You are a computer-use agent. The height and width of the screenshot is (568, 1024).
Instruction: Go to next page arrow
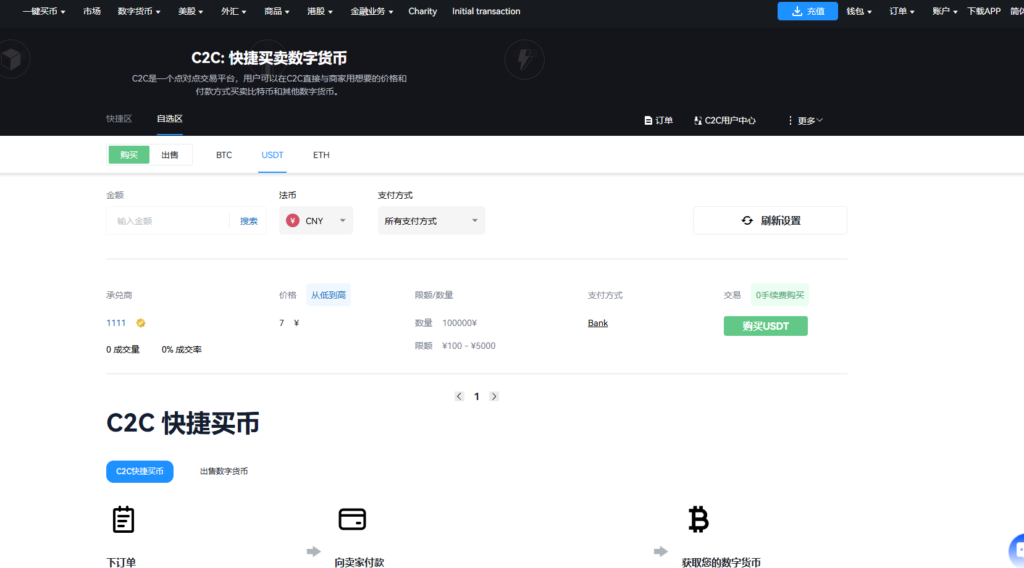point(494,396)
